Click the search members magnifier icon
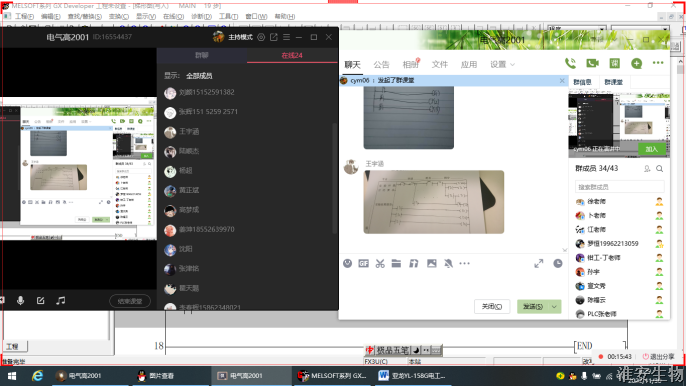The image size is (686, 386). (x=659, y=168)
